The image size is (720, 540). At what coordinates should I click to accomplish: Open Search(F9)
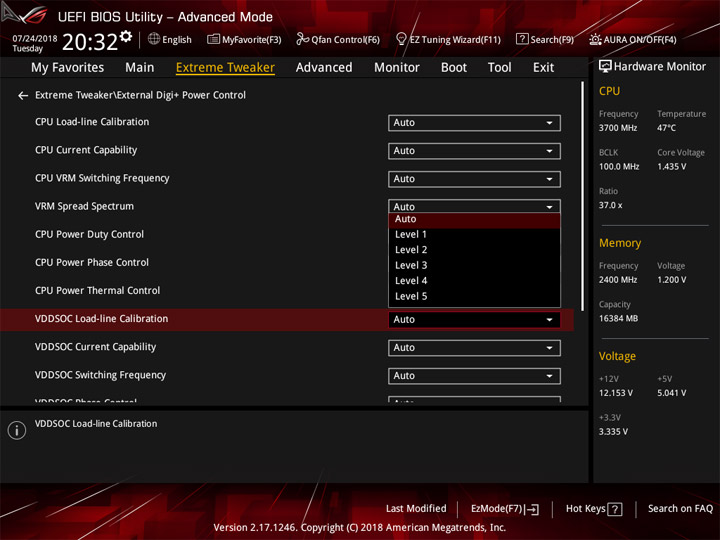click(x=545, y=39)
